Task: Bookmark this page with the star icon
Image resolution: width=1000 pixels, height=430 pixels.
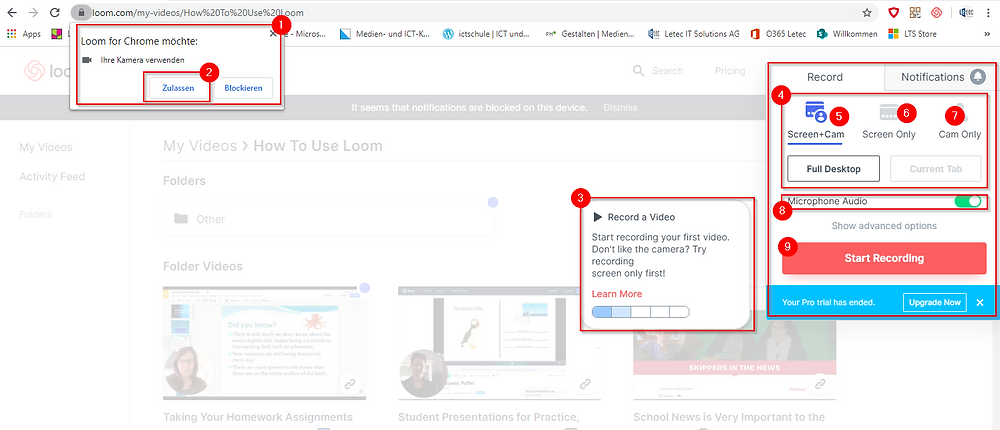Action: (867, 12)
